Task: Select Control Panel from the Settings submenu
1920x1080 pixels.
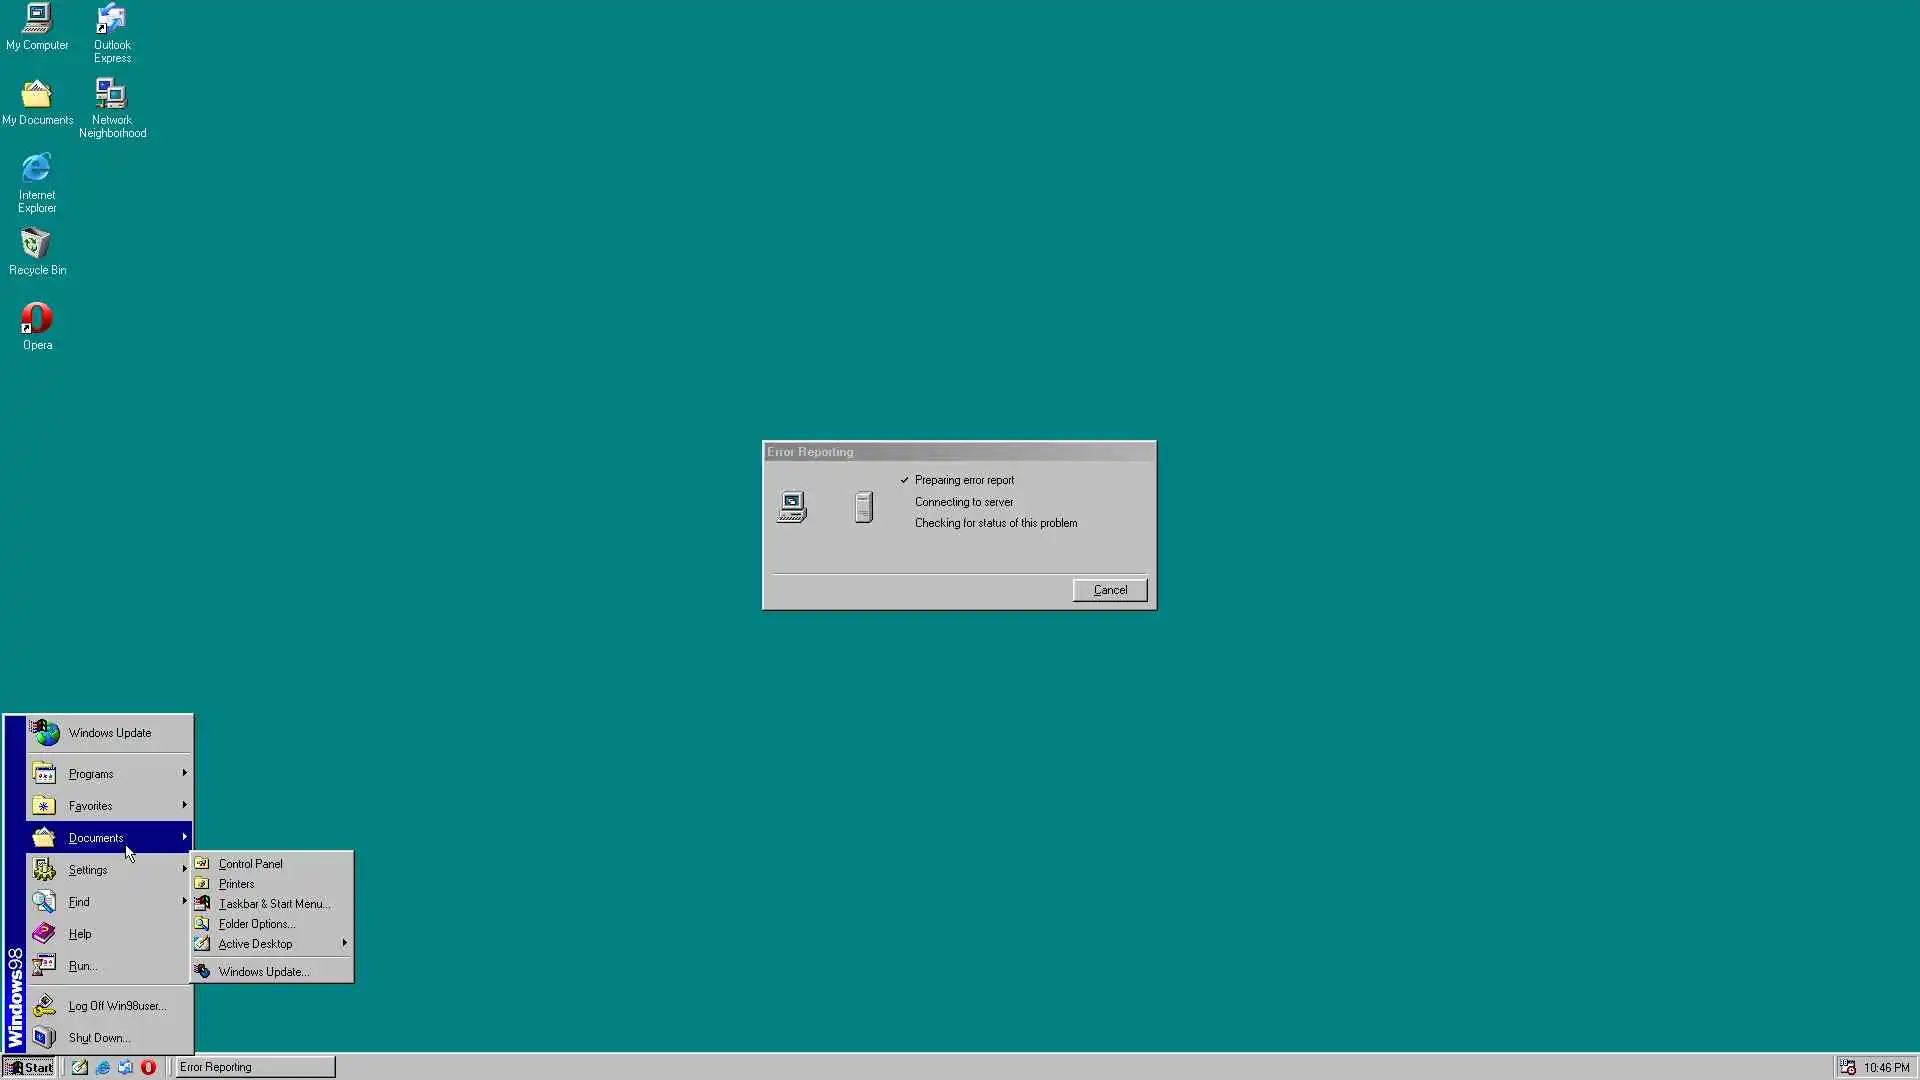Action: click(250, 864)
